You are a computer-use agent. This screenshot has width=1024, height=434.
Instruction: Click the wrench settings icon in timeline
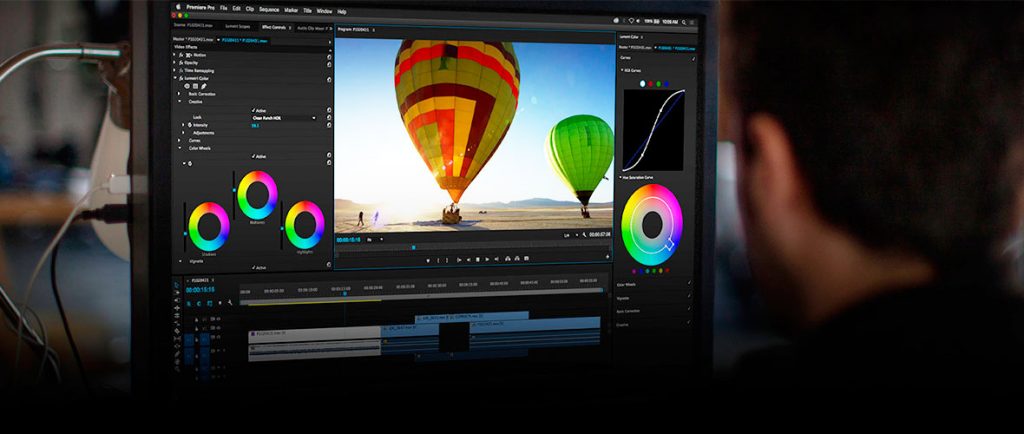[x=230, y=303]
